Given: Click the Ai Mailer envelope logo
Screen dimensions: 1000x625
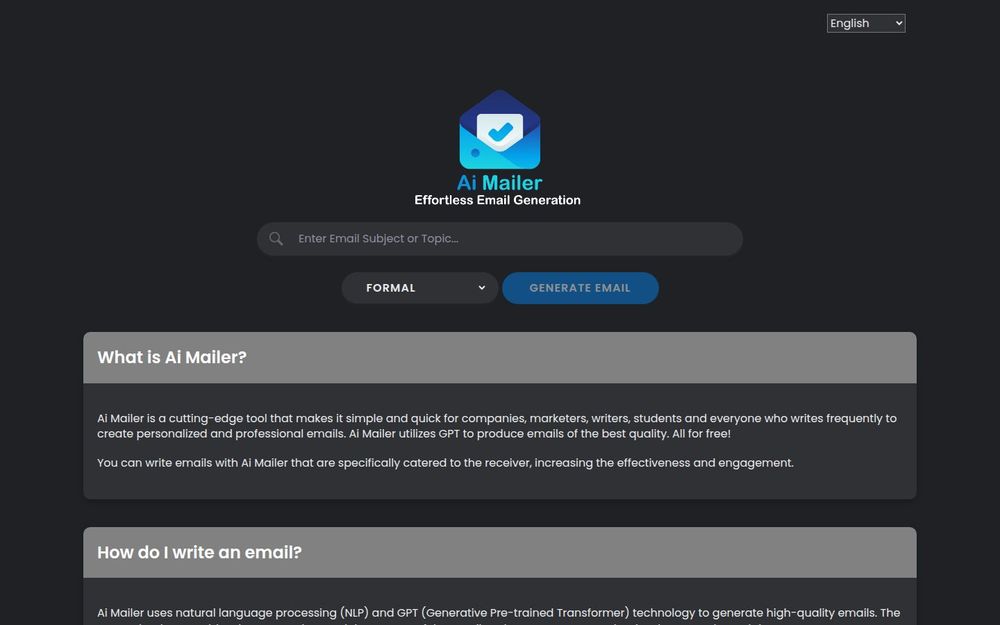Looking at the screenshot, I should click(x=499, y=129).
